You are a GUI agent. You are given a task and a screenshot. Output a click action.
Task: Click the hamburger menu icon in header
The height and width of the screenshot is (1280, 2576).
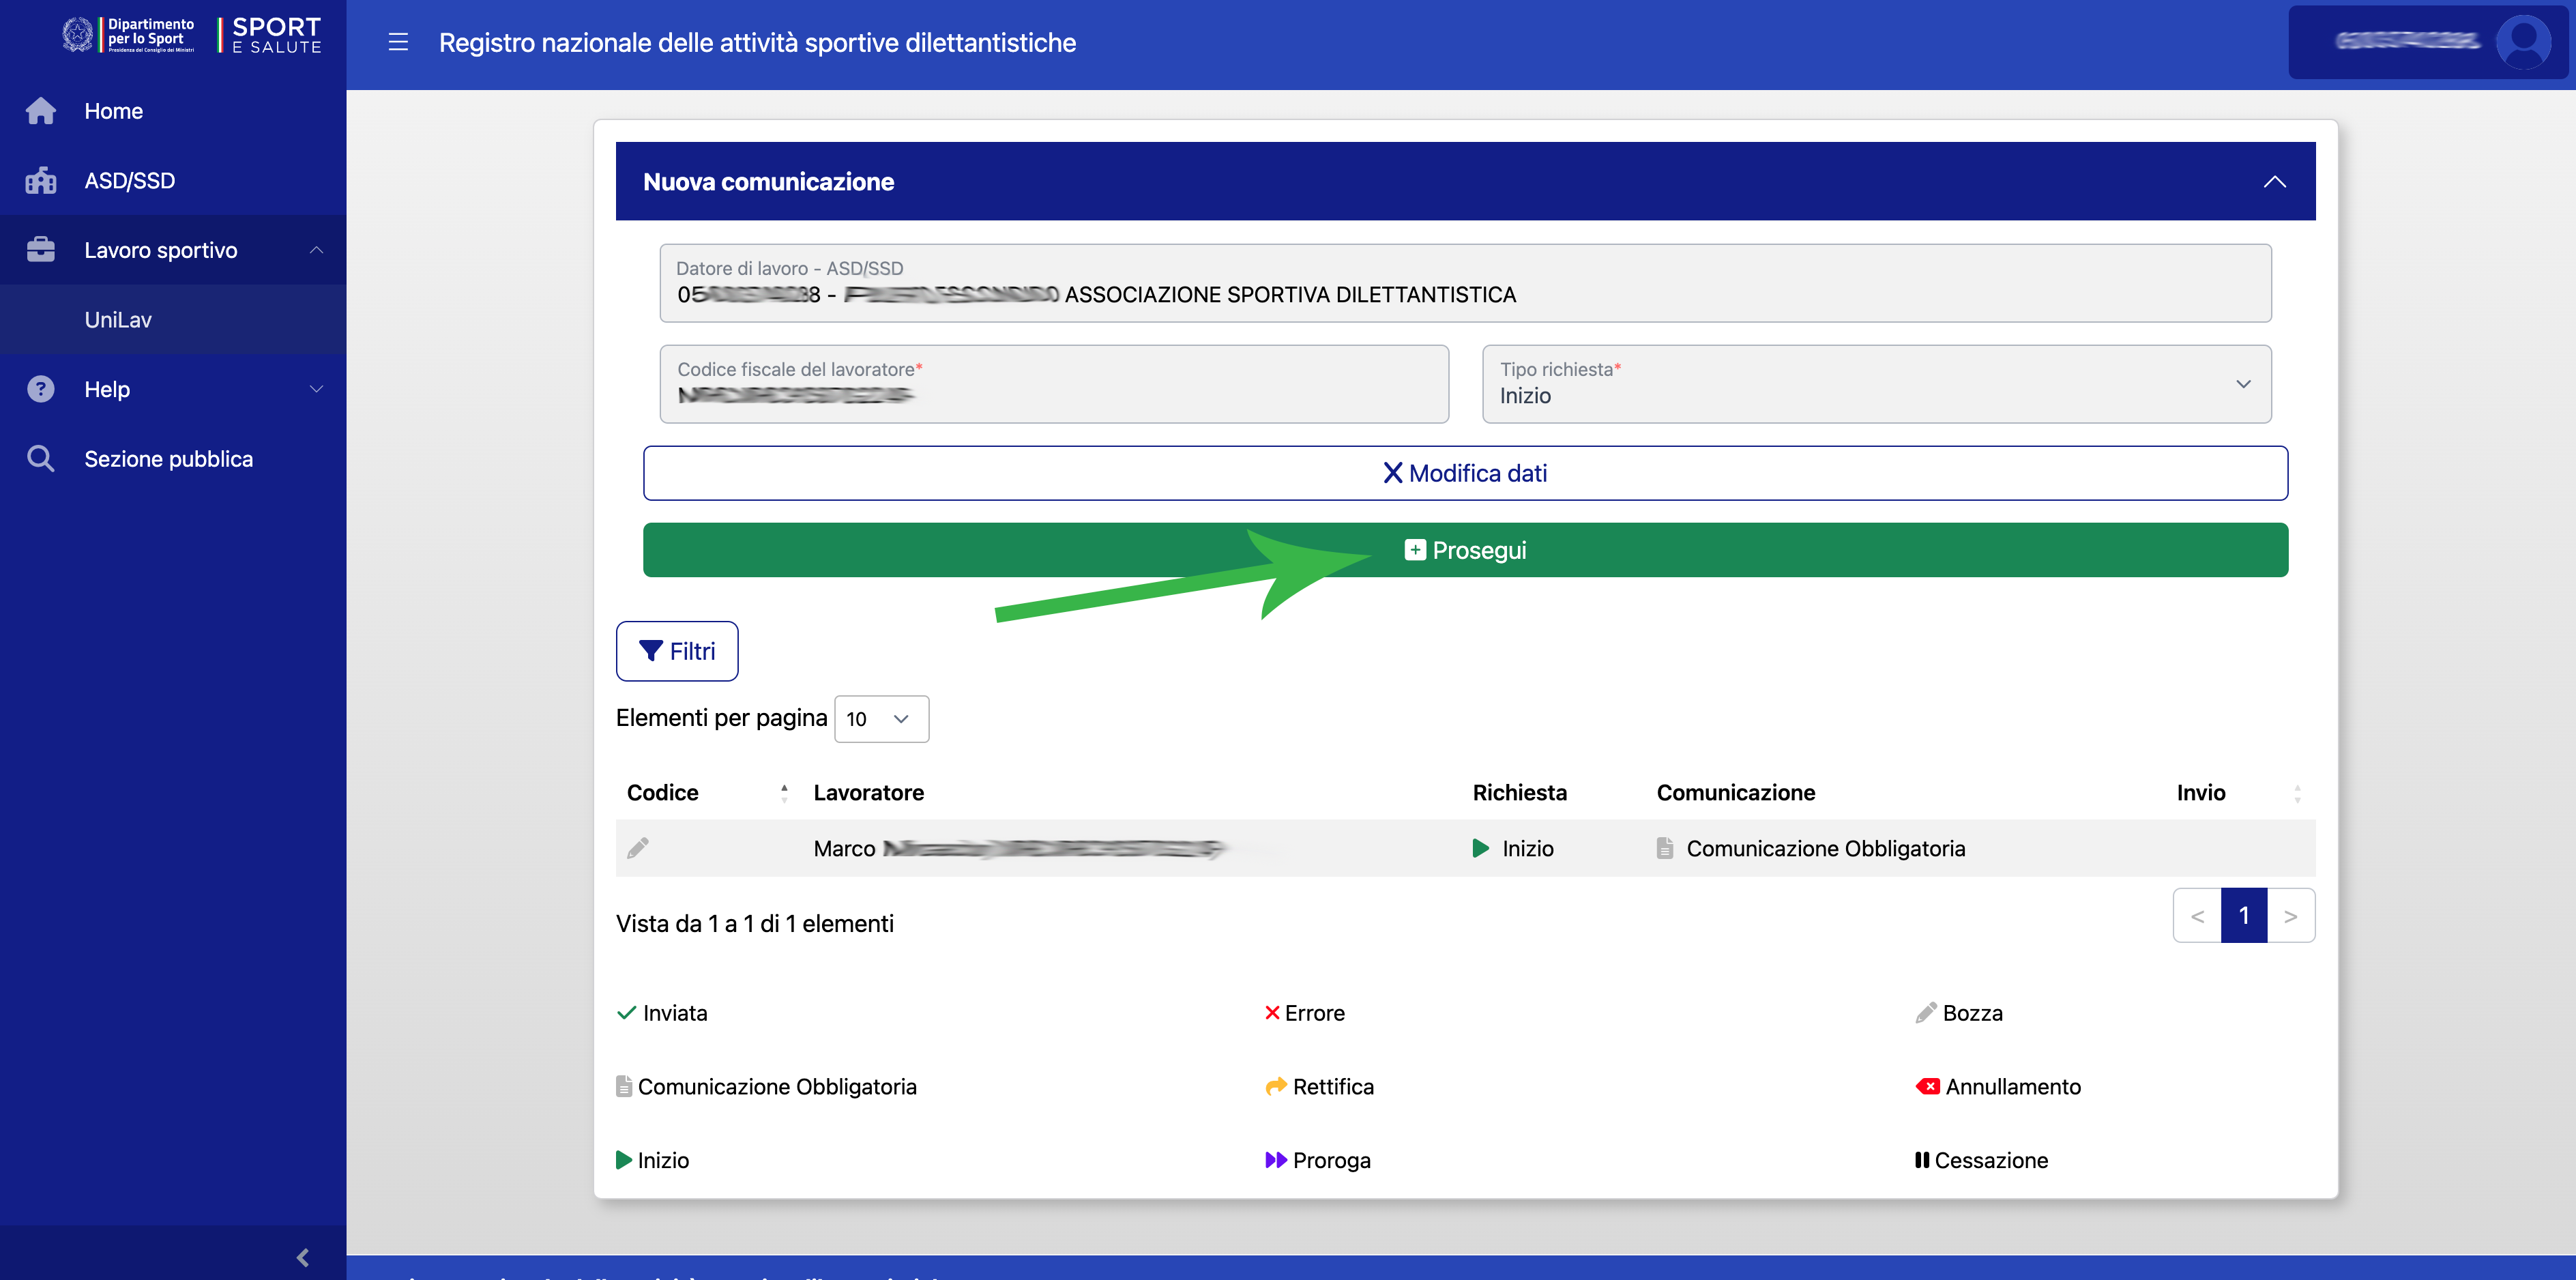(398, 42)
